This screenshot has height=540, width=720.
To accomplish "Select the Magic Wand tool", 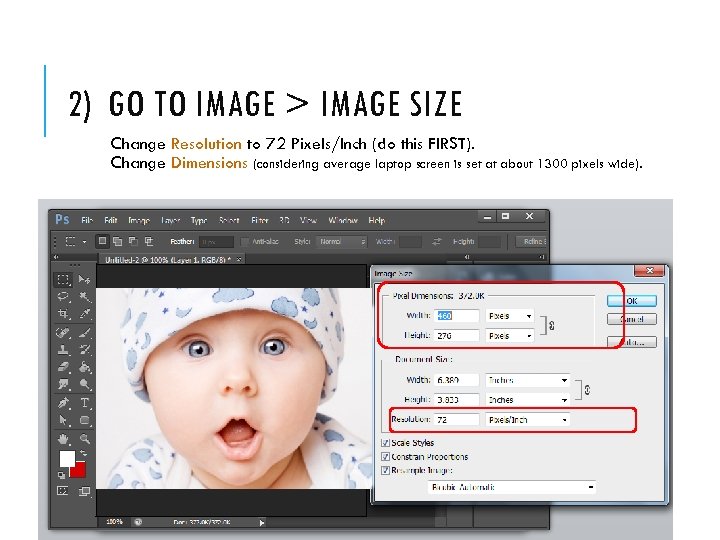I will [84, 297].
